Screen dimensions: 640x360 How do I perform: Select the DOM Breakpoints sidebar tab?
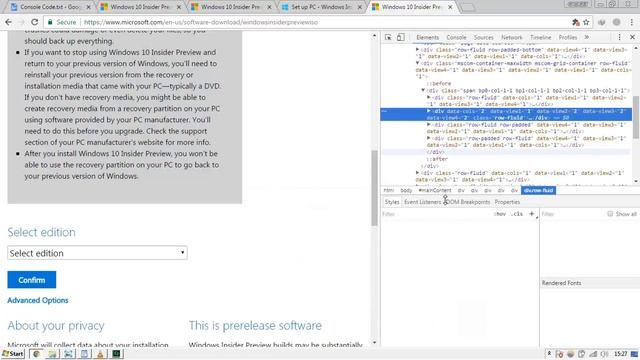pyautogui.click(x=468, y=202)
